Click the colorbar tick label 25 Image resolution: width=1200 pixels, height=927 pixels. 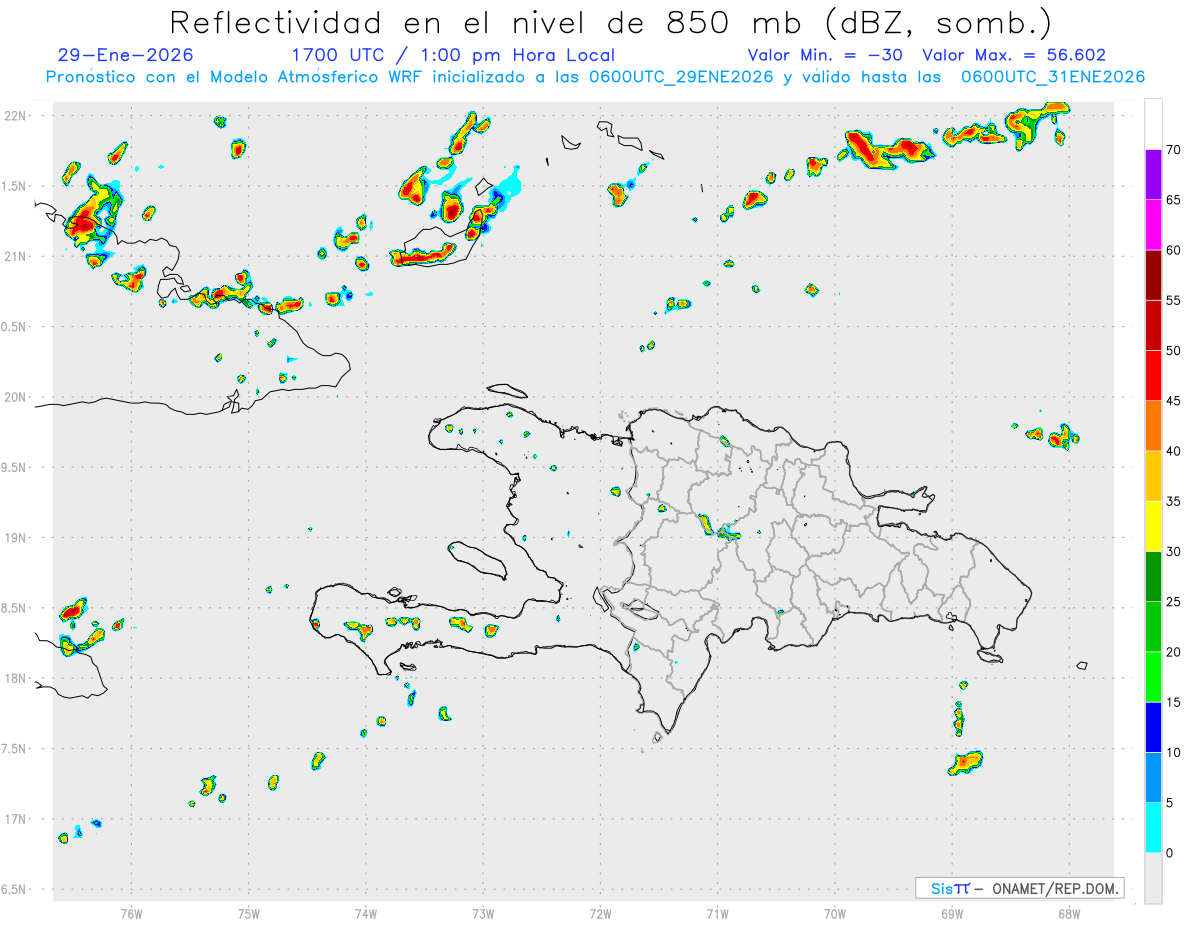tap(1173, 601)
